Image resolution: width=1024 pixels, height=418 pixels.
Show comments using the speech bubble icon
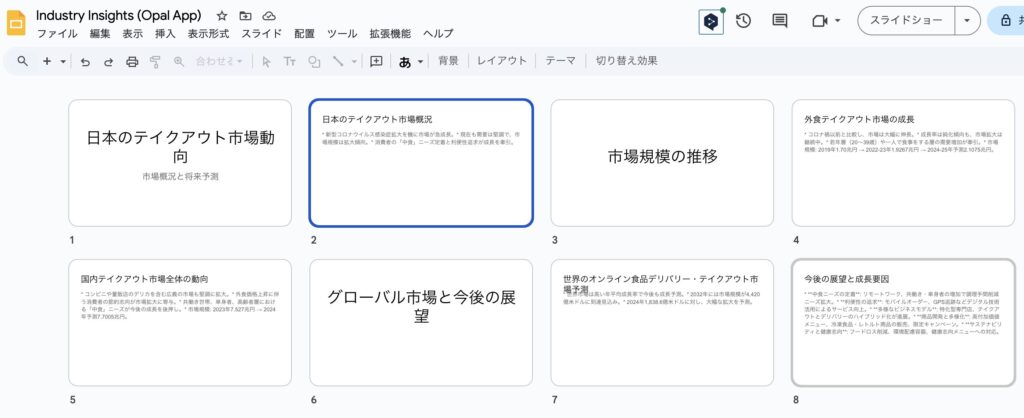[x=780, y=21]
